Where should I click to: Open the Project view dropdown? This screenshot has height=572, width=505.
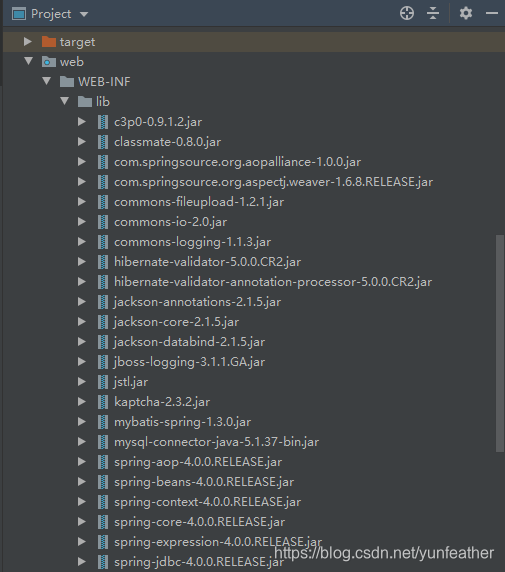pos(84,14)
